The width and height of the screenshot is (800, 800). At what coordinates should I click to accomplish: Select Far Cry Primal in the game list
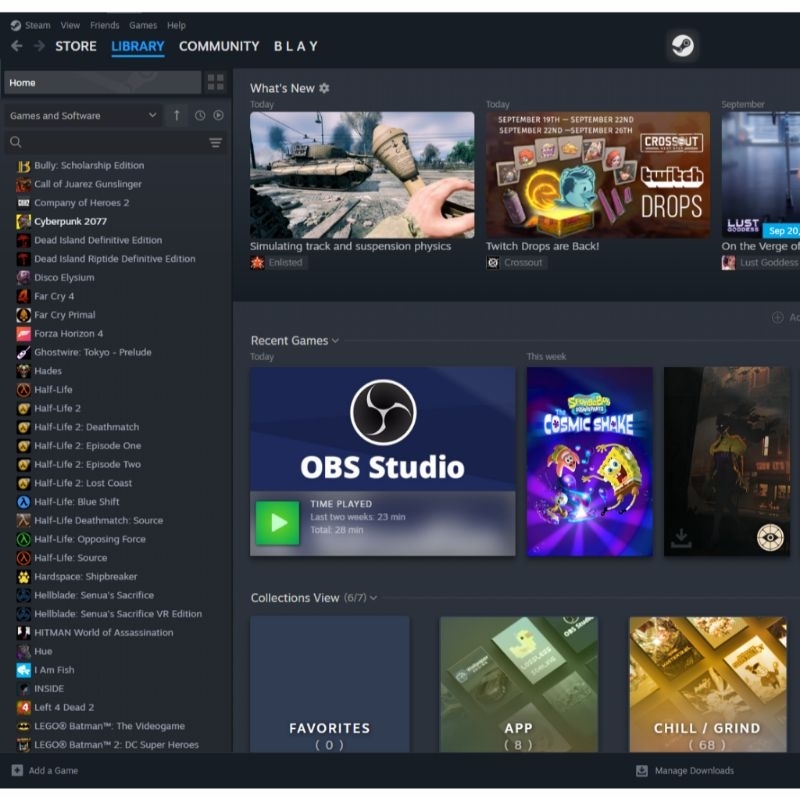point(65,315)
